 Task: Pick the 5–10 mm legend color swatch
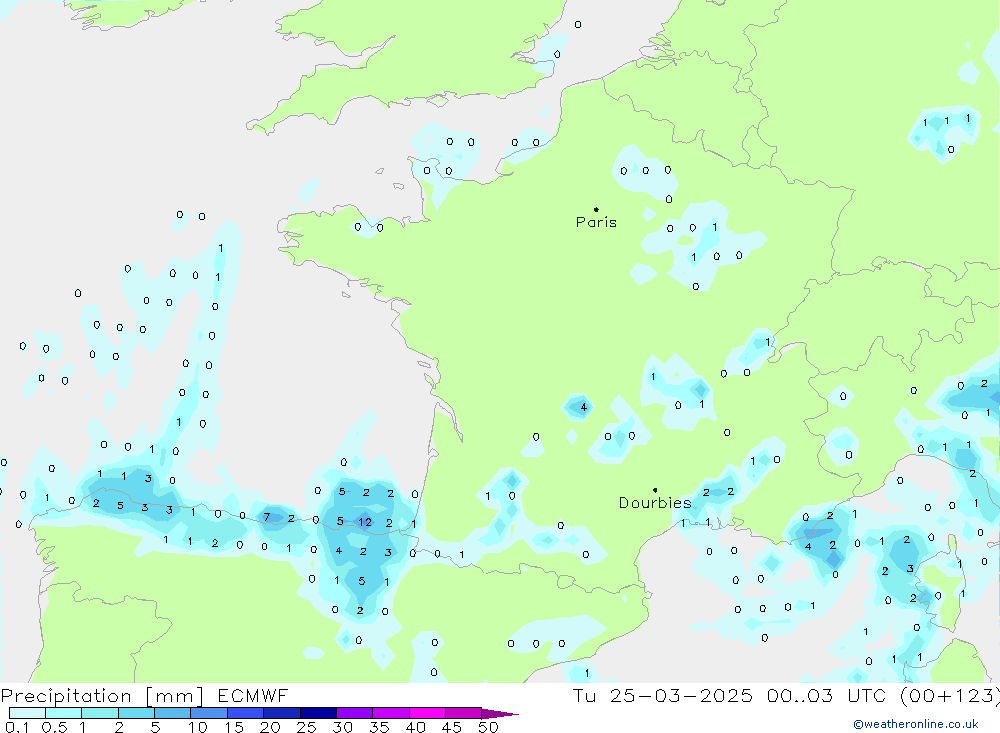click(x=173, y=713)
